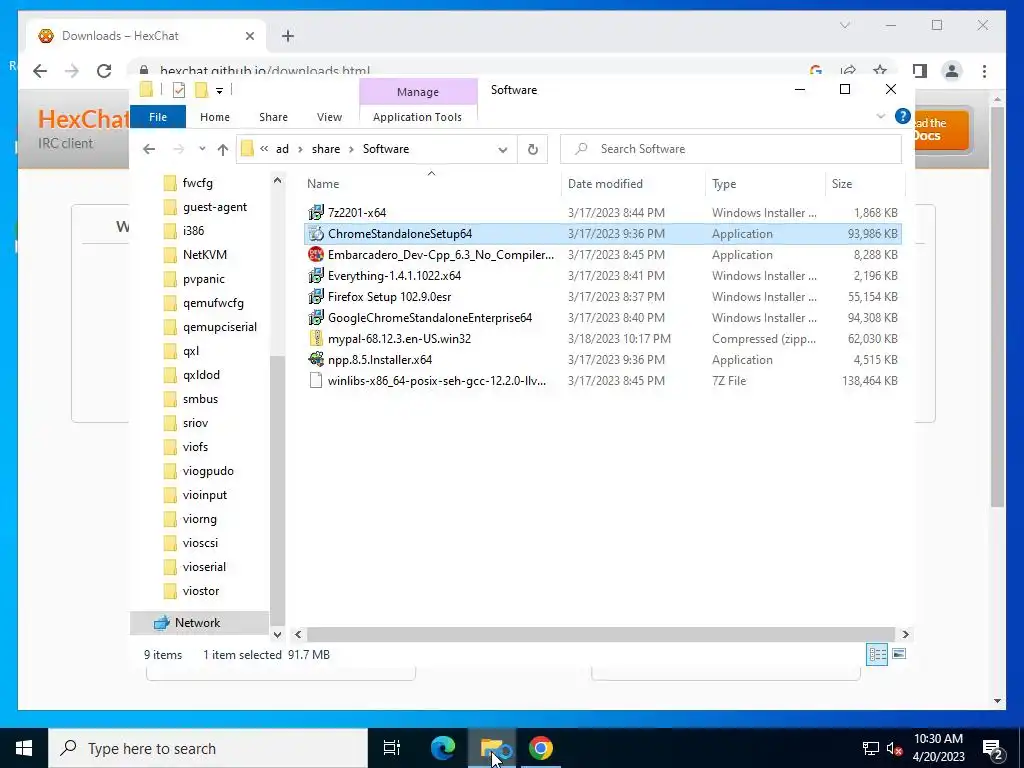The image size is (1024, 768).
Task: Customize Quick Access Toolbar dropdown arrow
Action: click(219, 91)
